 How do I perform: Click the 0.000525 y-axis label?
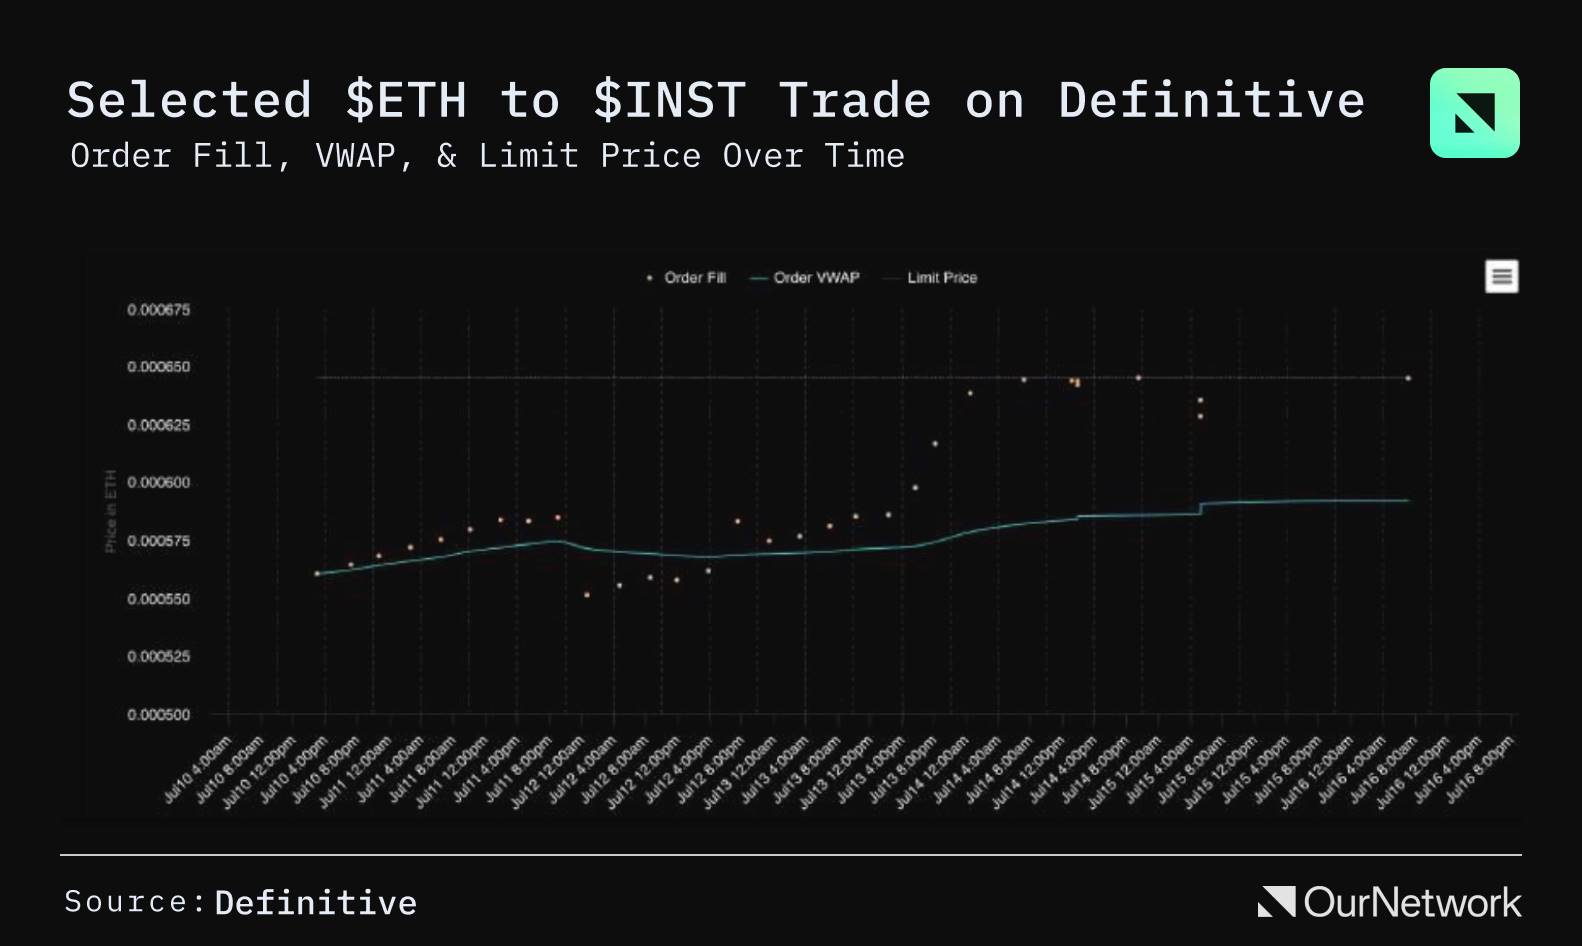pos(158,656)
